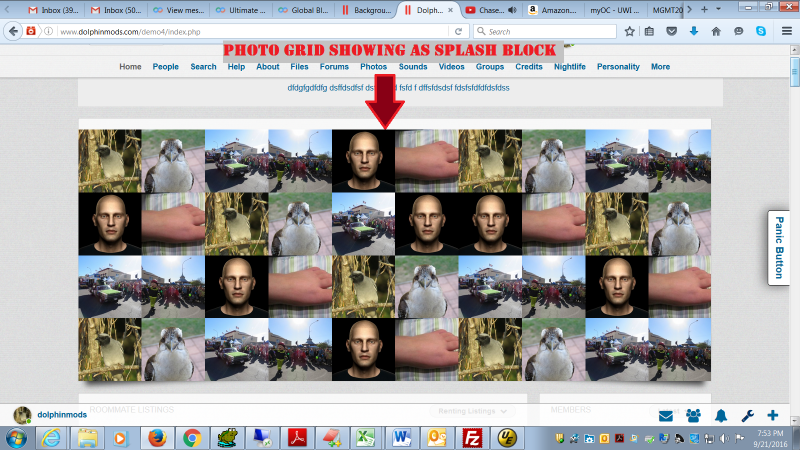Screen dimensions: 800x450
Task: Click the dolphinmods profile avatar
Action: [22, 415]
